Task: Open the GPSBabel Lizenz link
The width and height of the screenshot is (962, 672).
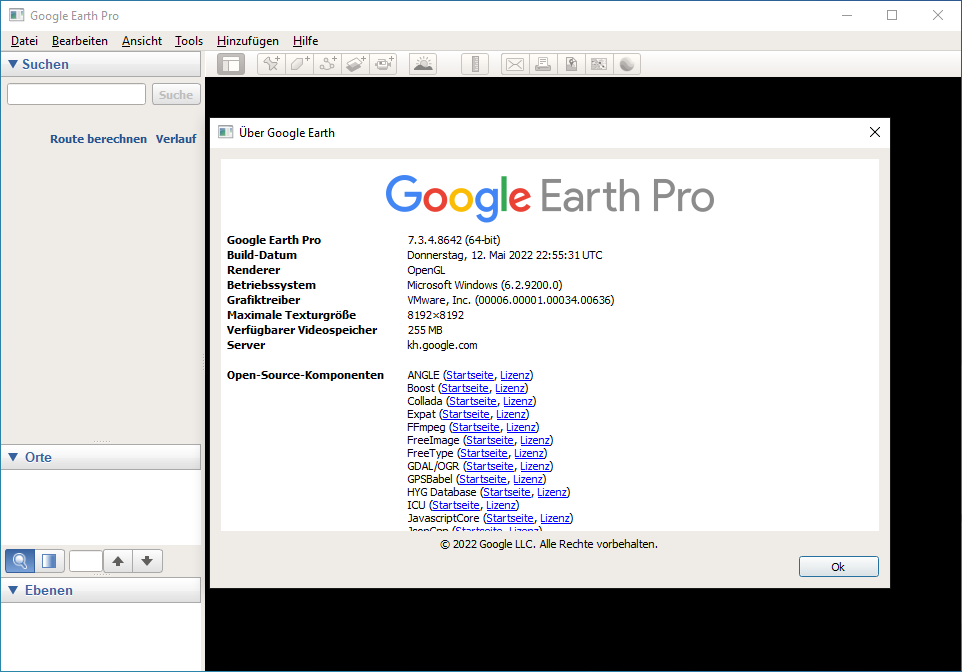Action: (528, 479)
